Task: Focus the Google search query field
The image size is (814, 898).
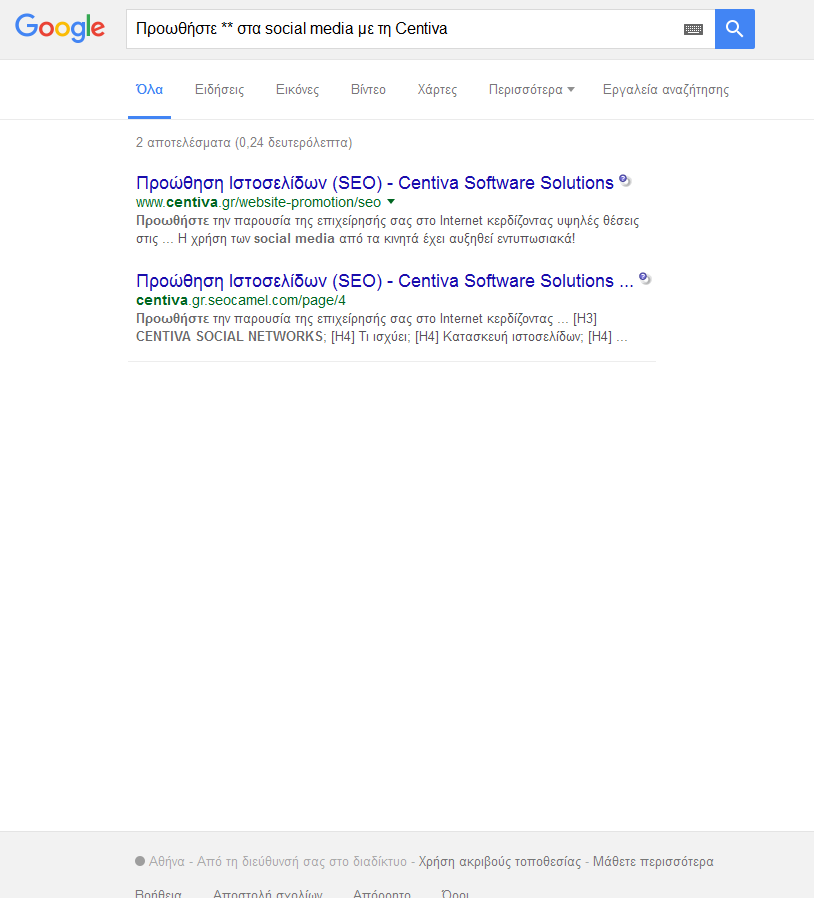Action: (420, 29)
